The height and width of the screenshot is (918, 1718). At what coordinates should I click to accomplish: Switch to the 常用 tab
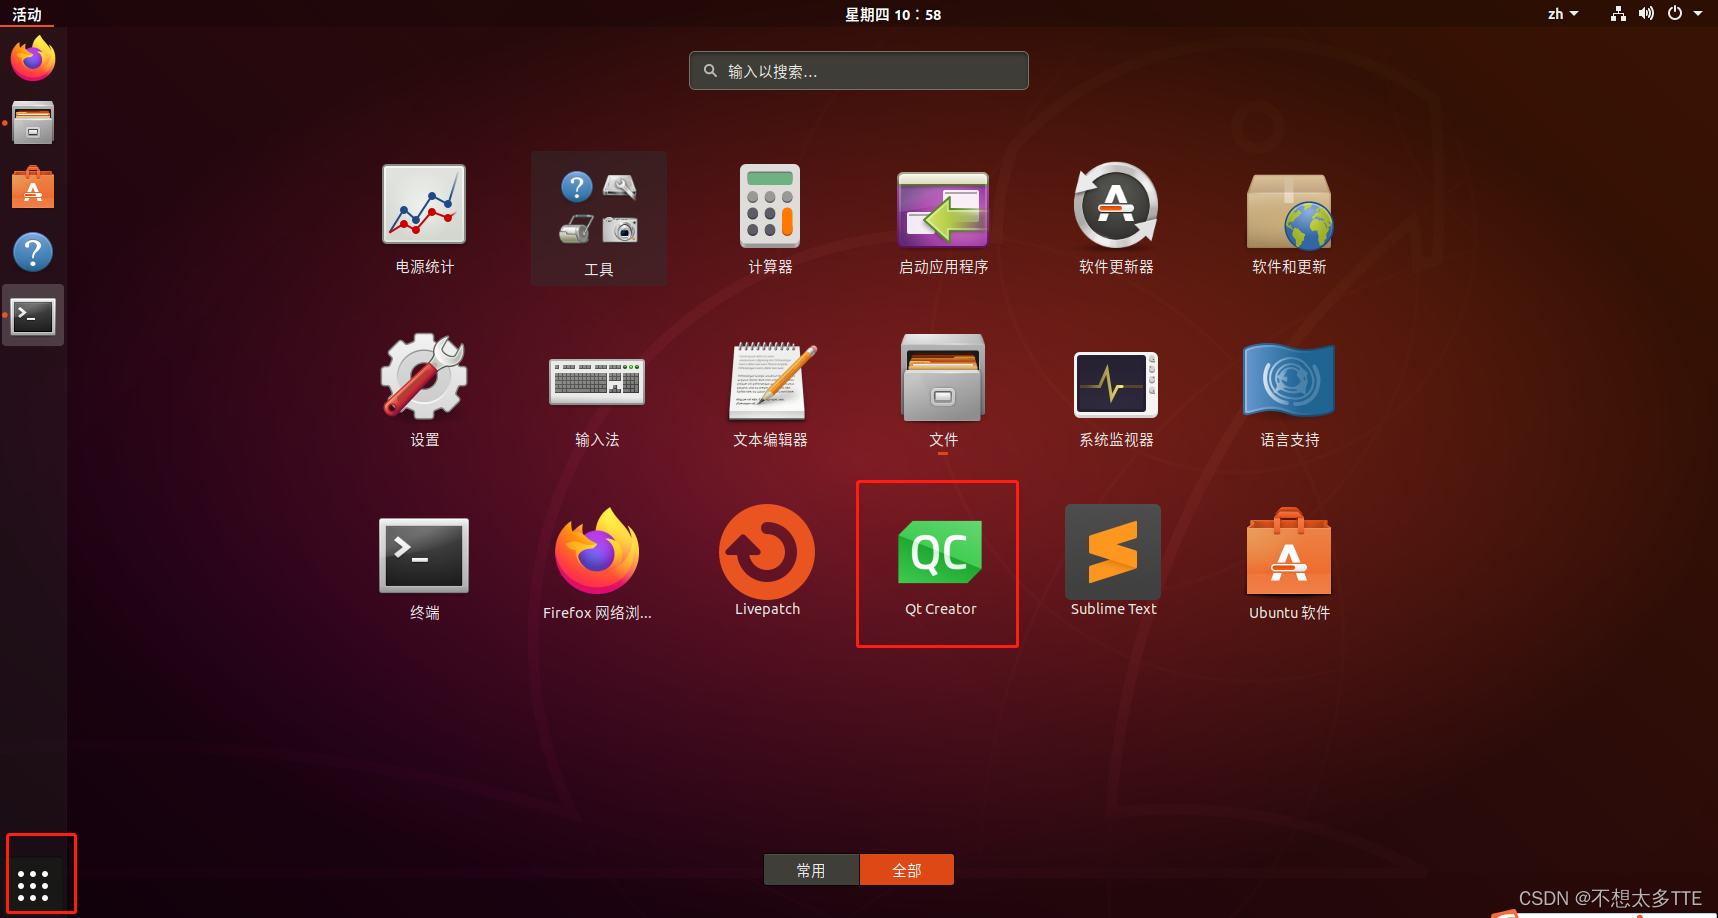[811, 869]
